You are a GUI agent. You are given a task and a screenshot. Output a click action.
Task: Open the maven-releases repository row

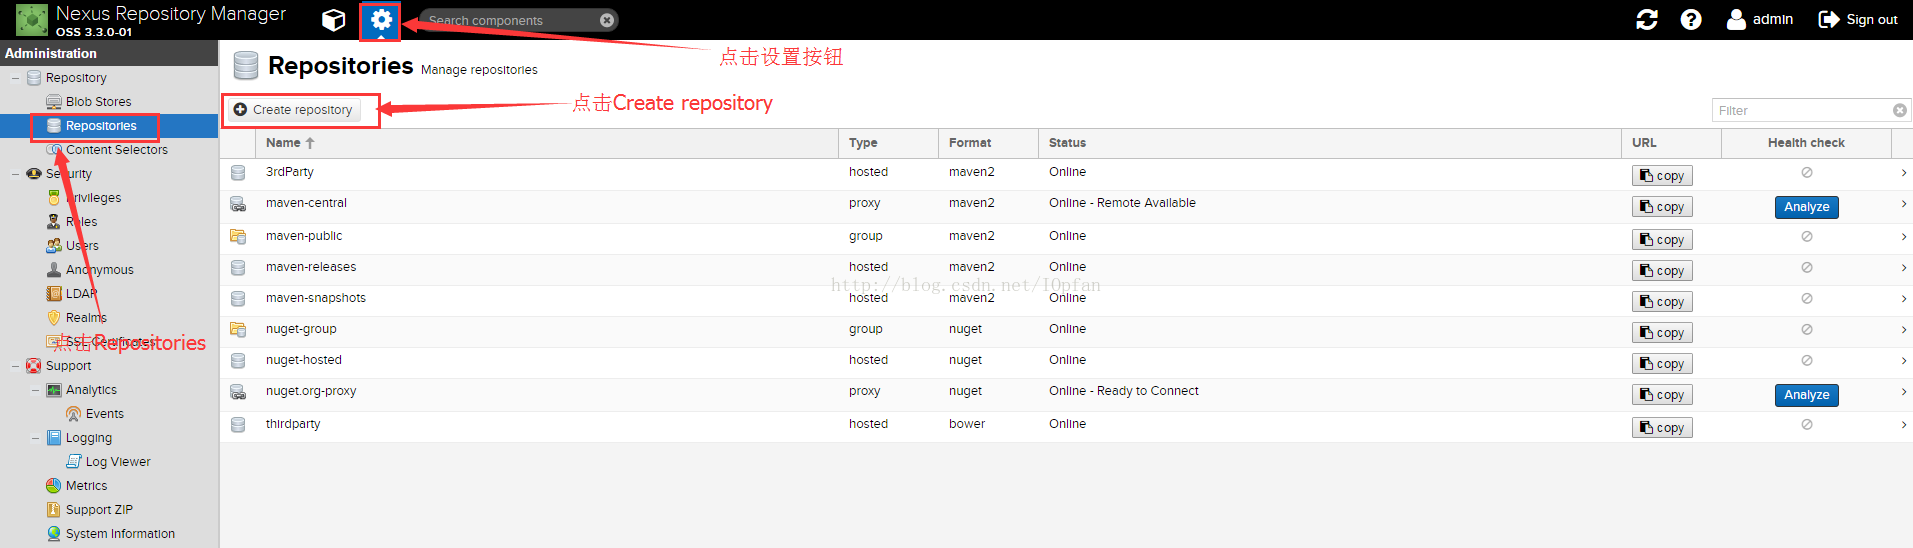[x=1066, y=269]
